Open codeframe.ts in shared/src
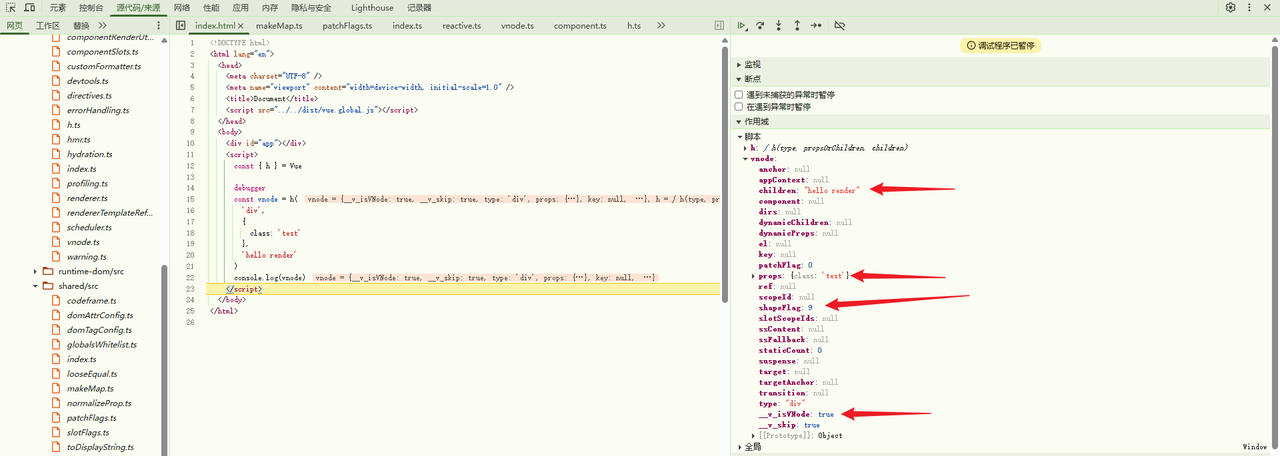Image resolution: width=1280 pixels, height=456 pixels. coord(91,300)
